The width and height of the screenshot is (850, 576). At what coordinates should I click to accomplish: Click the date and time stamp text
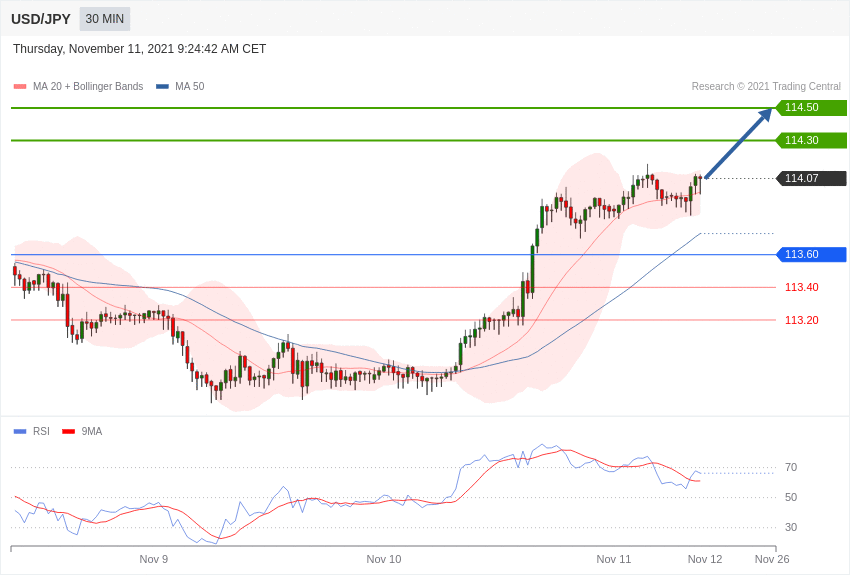(x=139, y=49)
